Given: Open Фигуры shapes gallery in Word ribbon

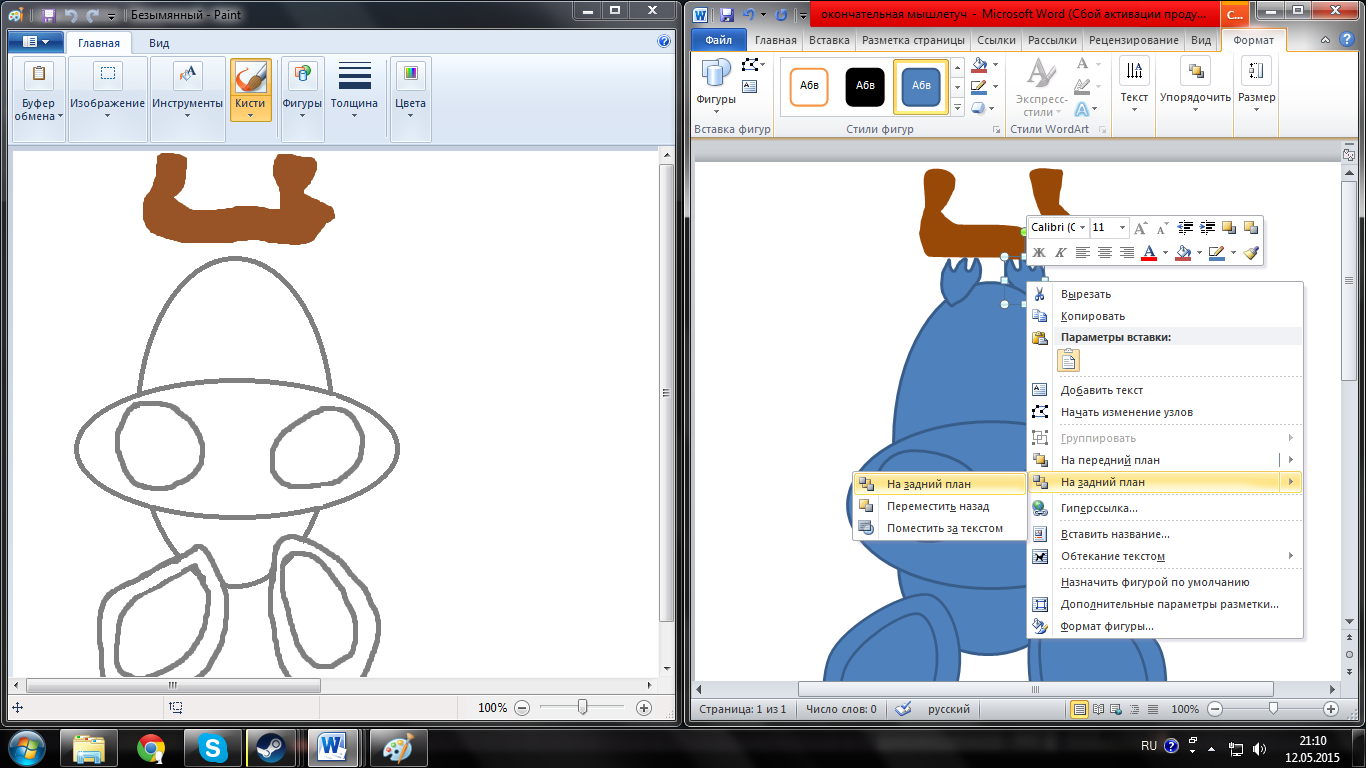Looking at the screenshot, I should pyautogui.click(x=716, y=82).
